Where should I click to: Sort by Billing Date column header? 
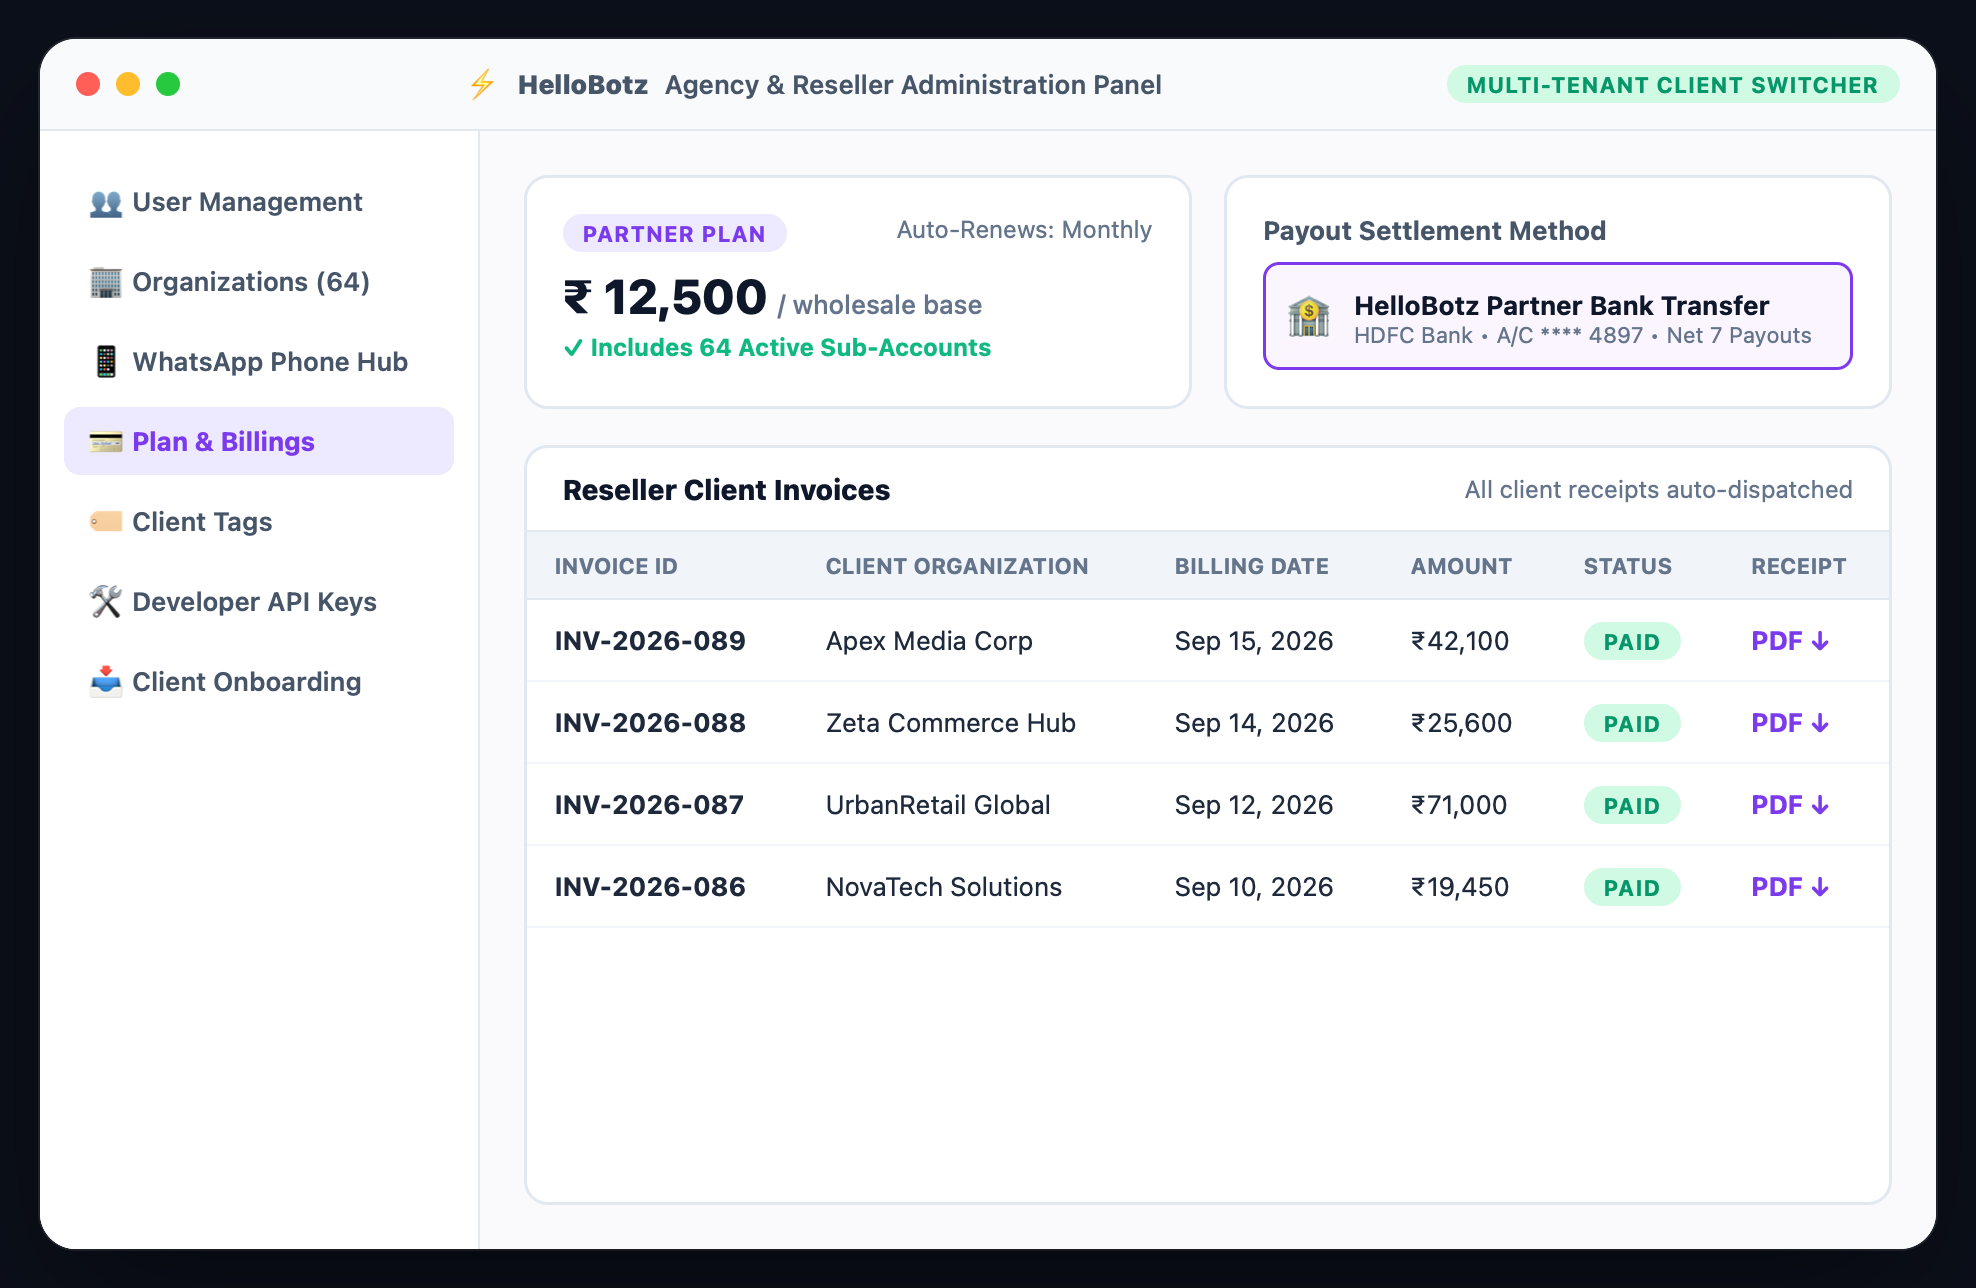click(x=1251, y=566)
